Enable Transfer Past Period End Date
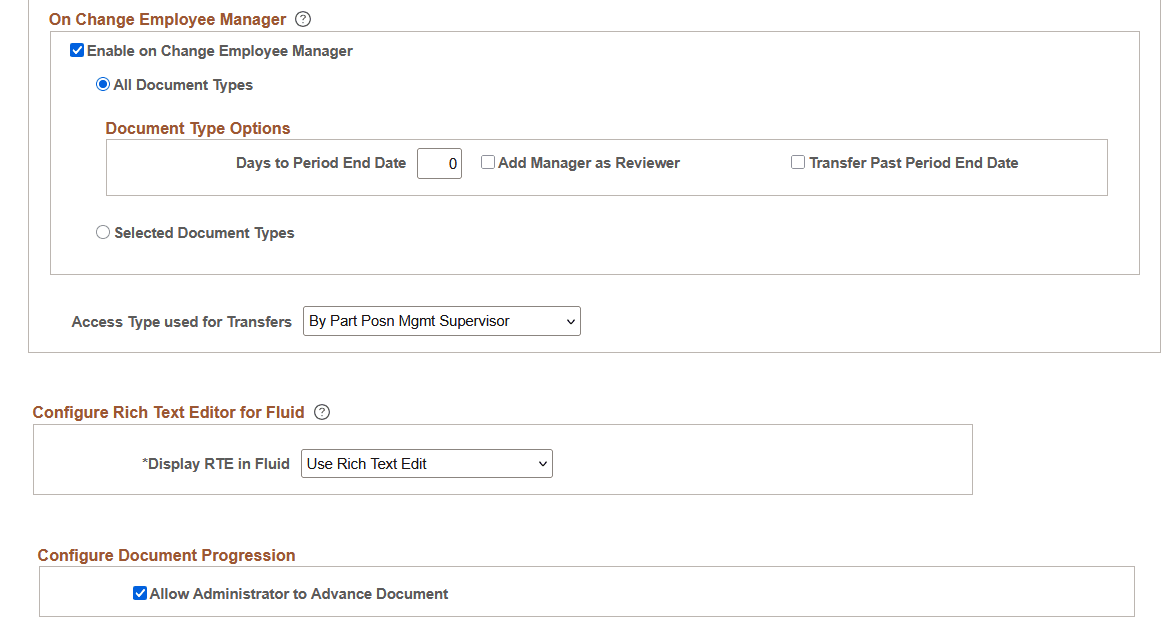Image resolution: width=1170 pixels, height=627 pixels. tap(798, 162)
